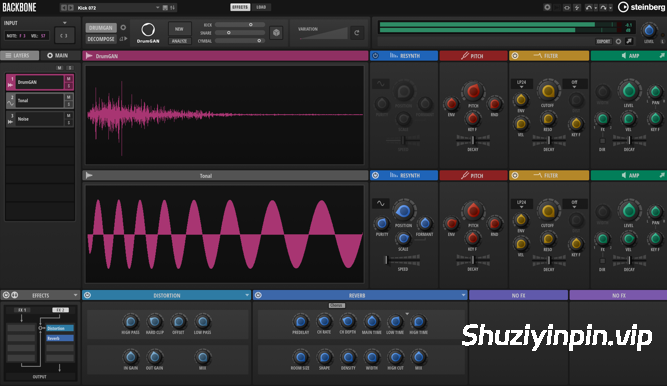Click the lightning bolt icon

(577, 8)
